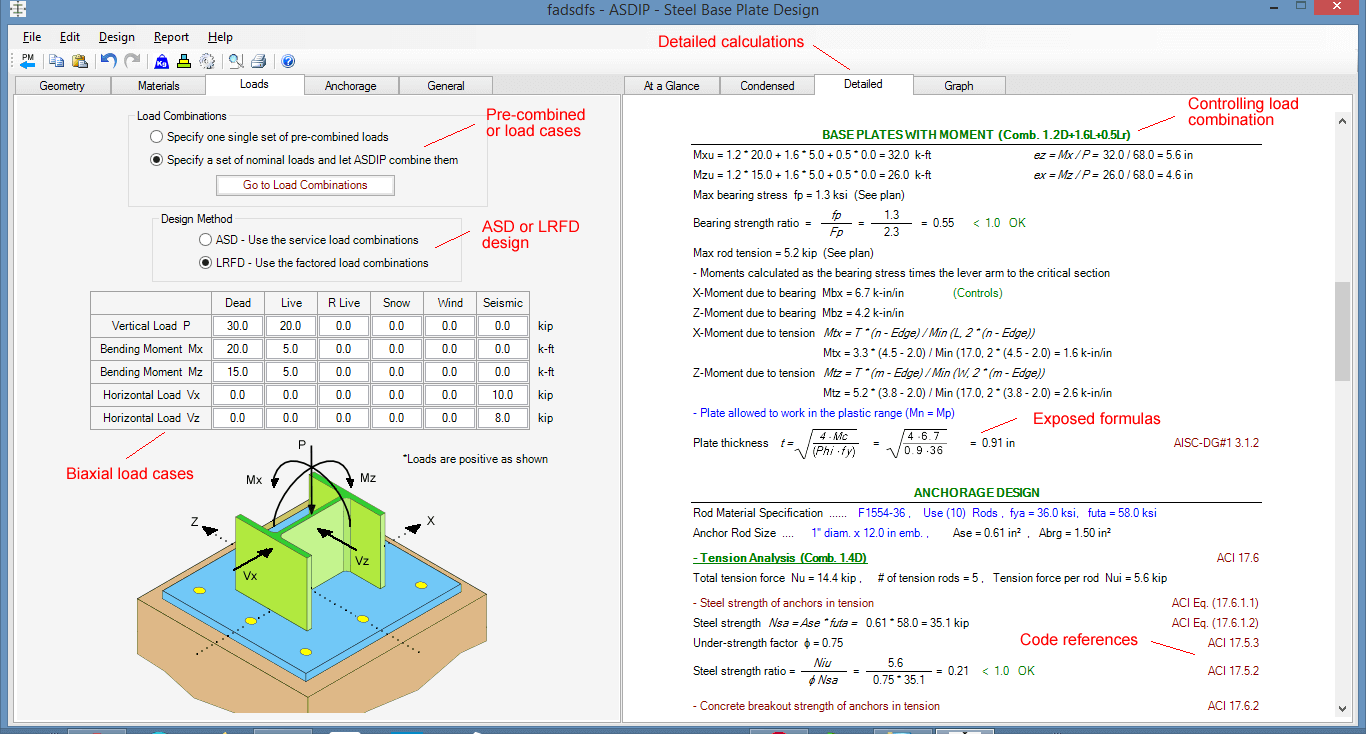1366x734 pixels.
Task: Click the R Live Bending Moment Mz field
Action: pyautogui.click(x=344, y=372)
